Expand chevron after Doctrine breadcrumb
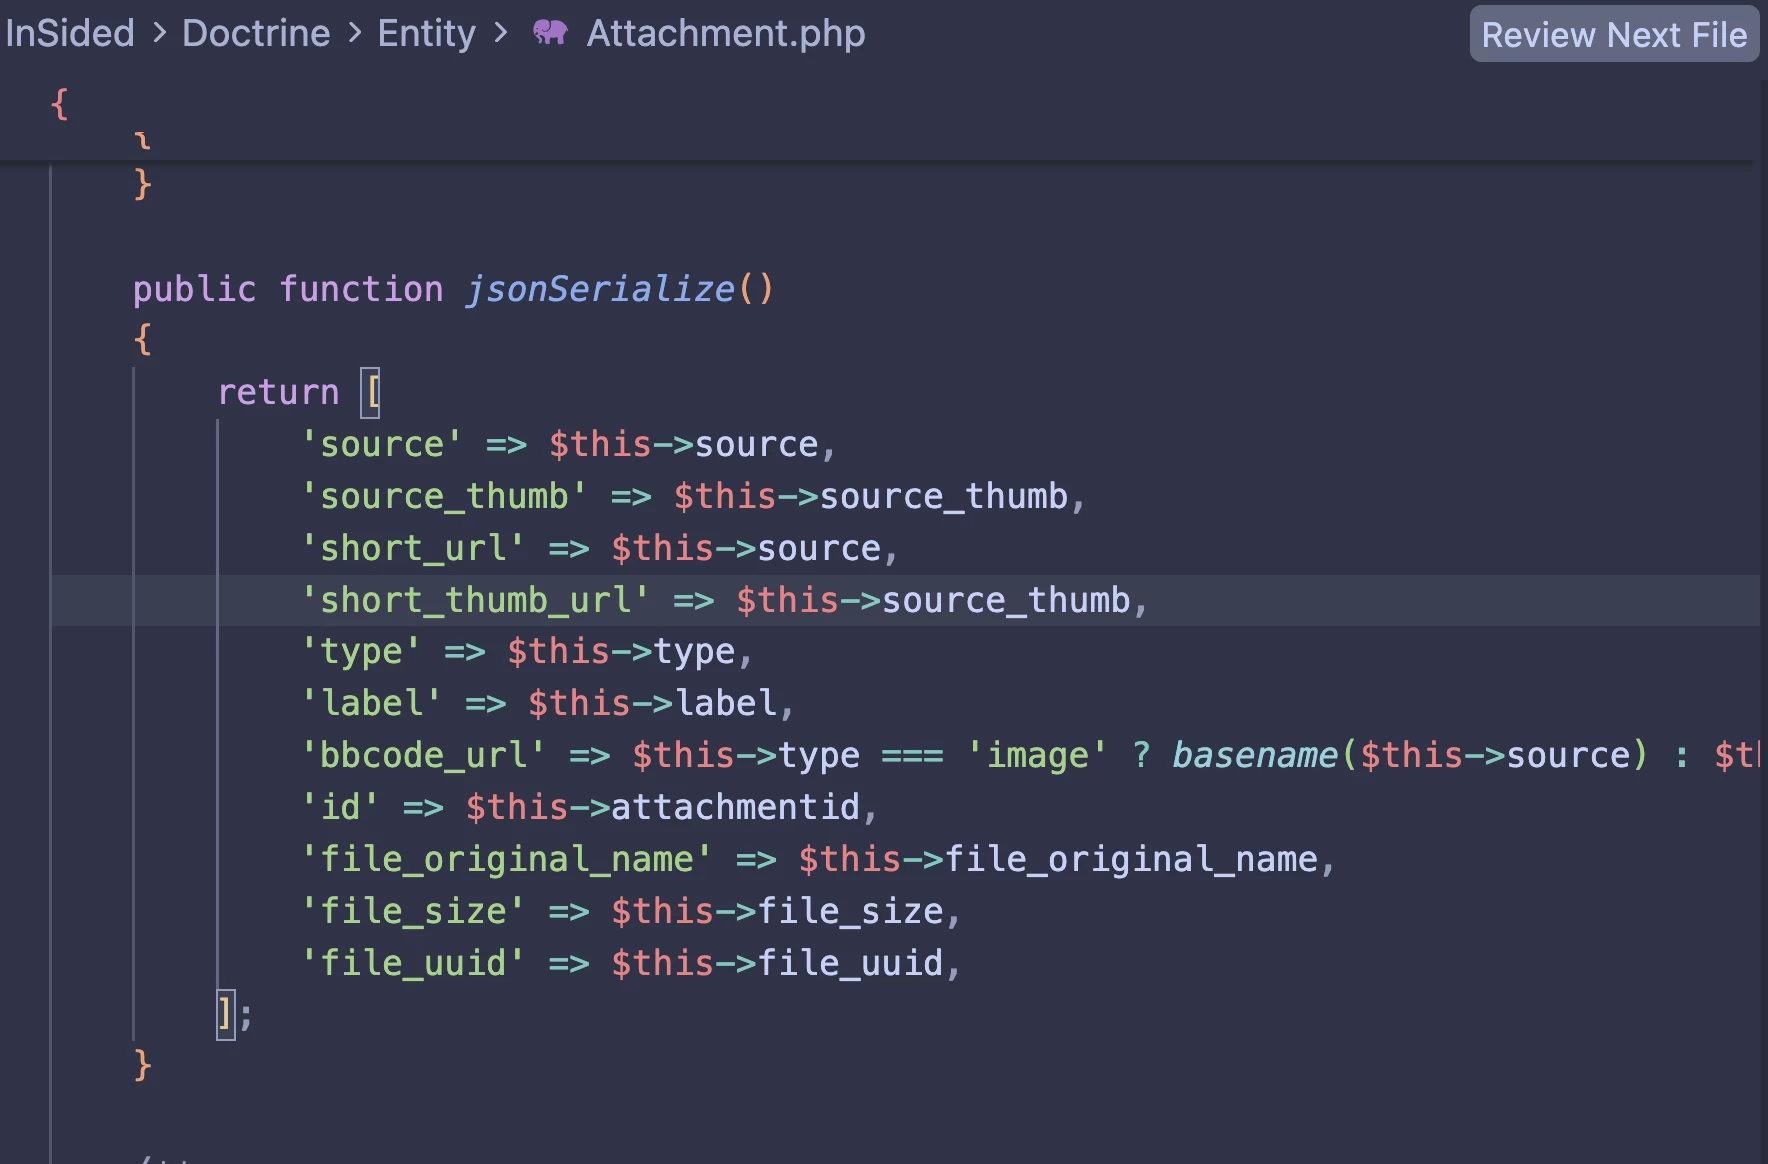Viewport: 1768px width, 1164px height. 354,33
